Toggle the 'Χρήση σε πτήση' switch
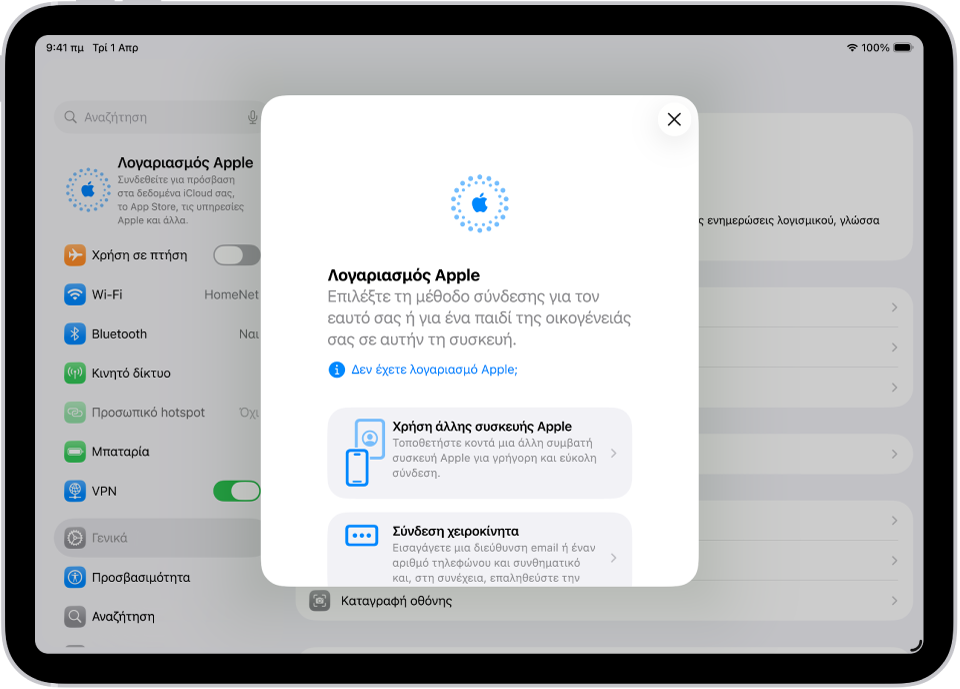Screen dimensions: 960x689 [236, 255]
